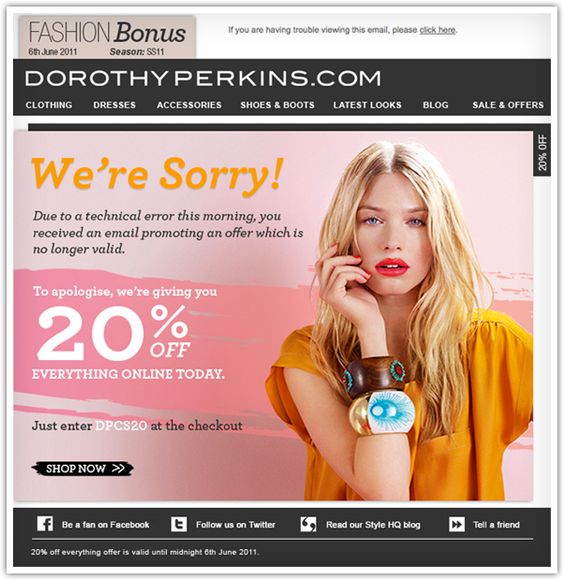The width and height of the screenshot is (564, 580).
Task: Click the Facebook icon in footer
Action: 45,524
